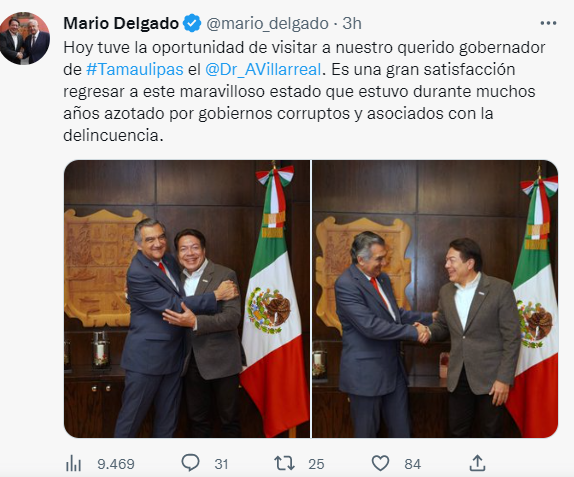The width and height of the screenshot is (574, 477).
Task: Click the 84 likes count
Action: coord(413,464)
